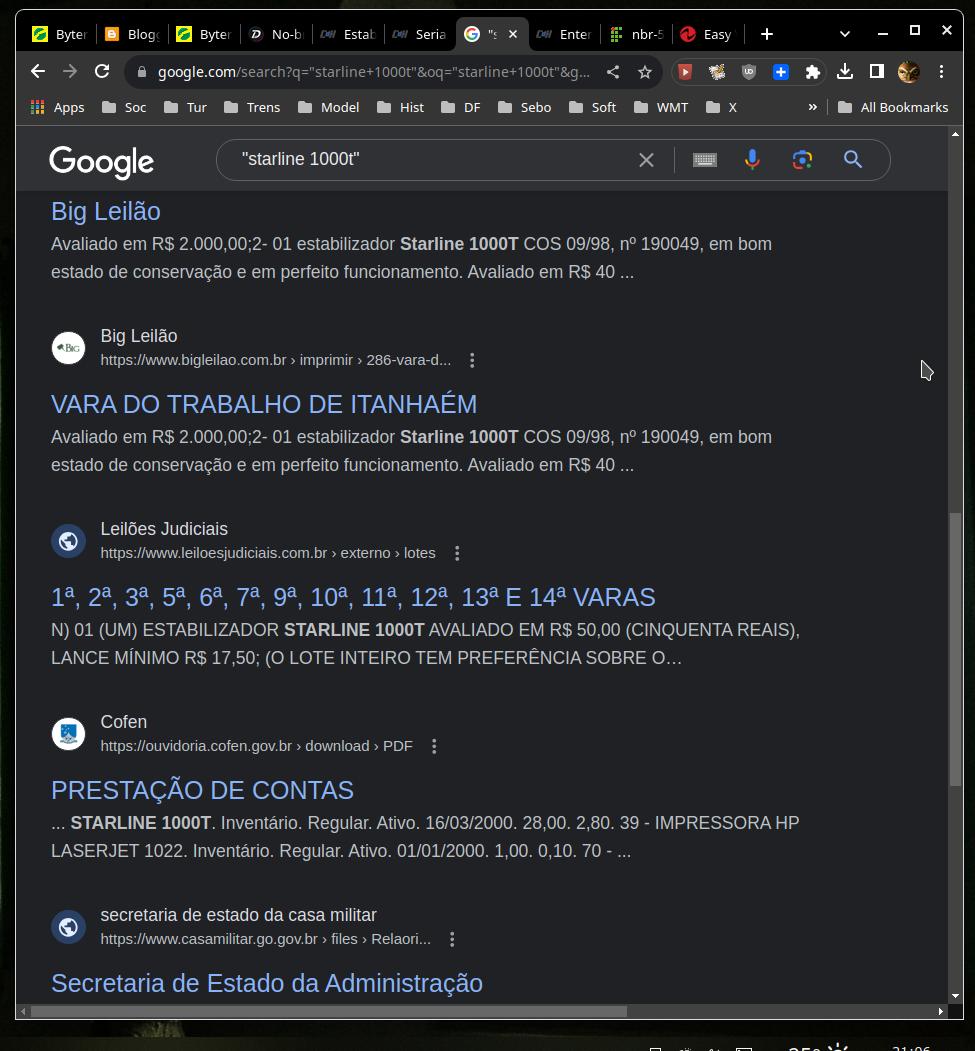Open the X bookmarks folder
The width and height of the screenshot is (975, 1051).
click(722, 107)
